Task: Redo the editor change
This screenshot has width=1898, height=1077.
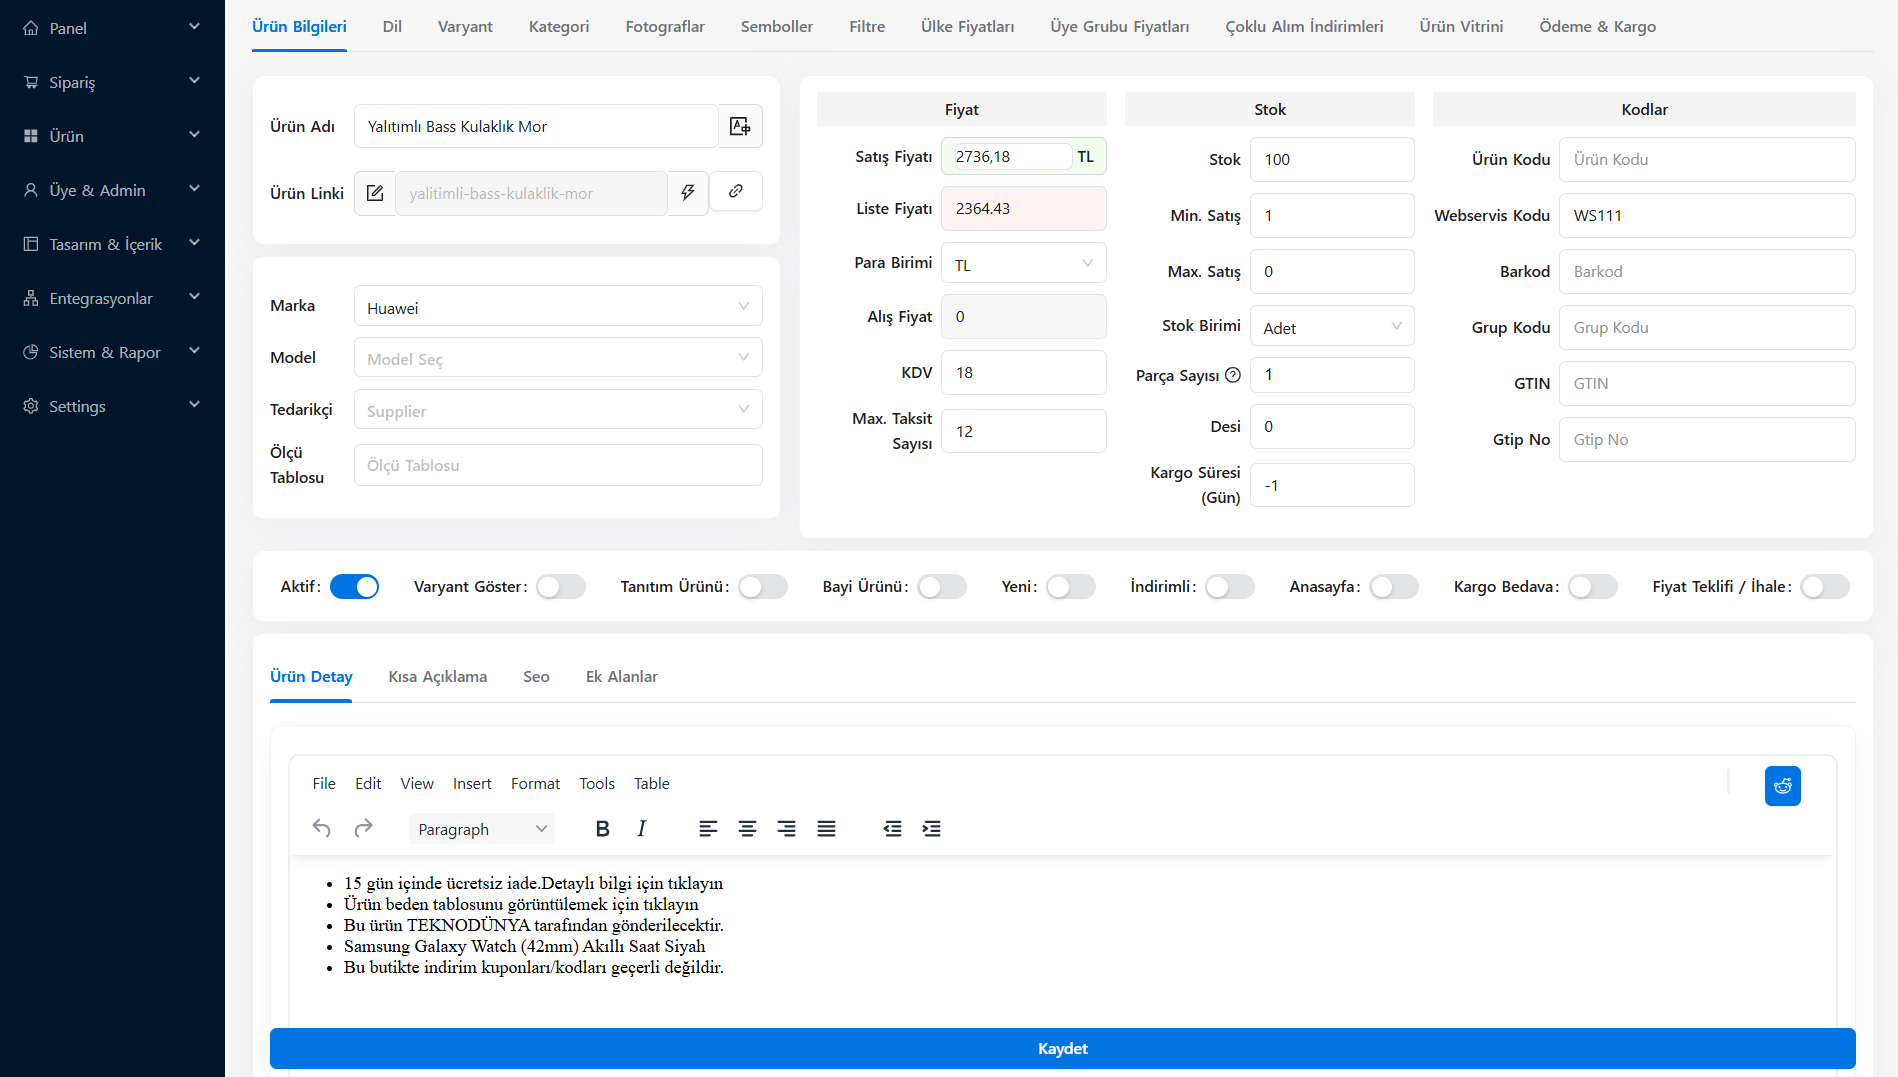Action: 363,828
